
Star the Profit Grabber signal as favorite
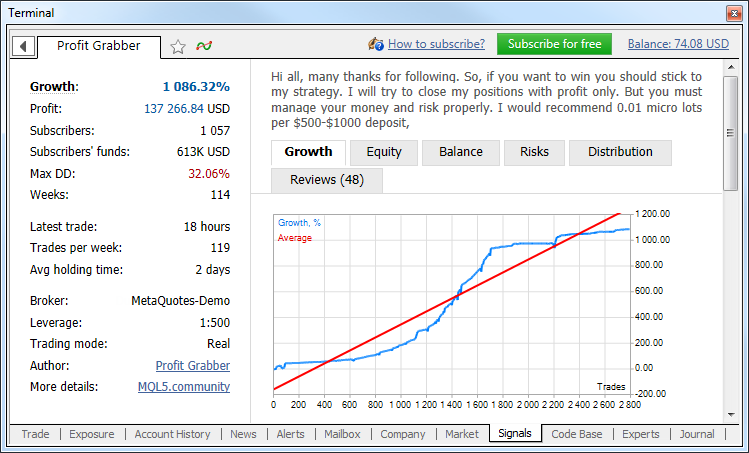point(178,46)
